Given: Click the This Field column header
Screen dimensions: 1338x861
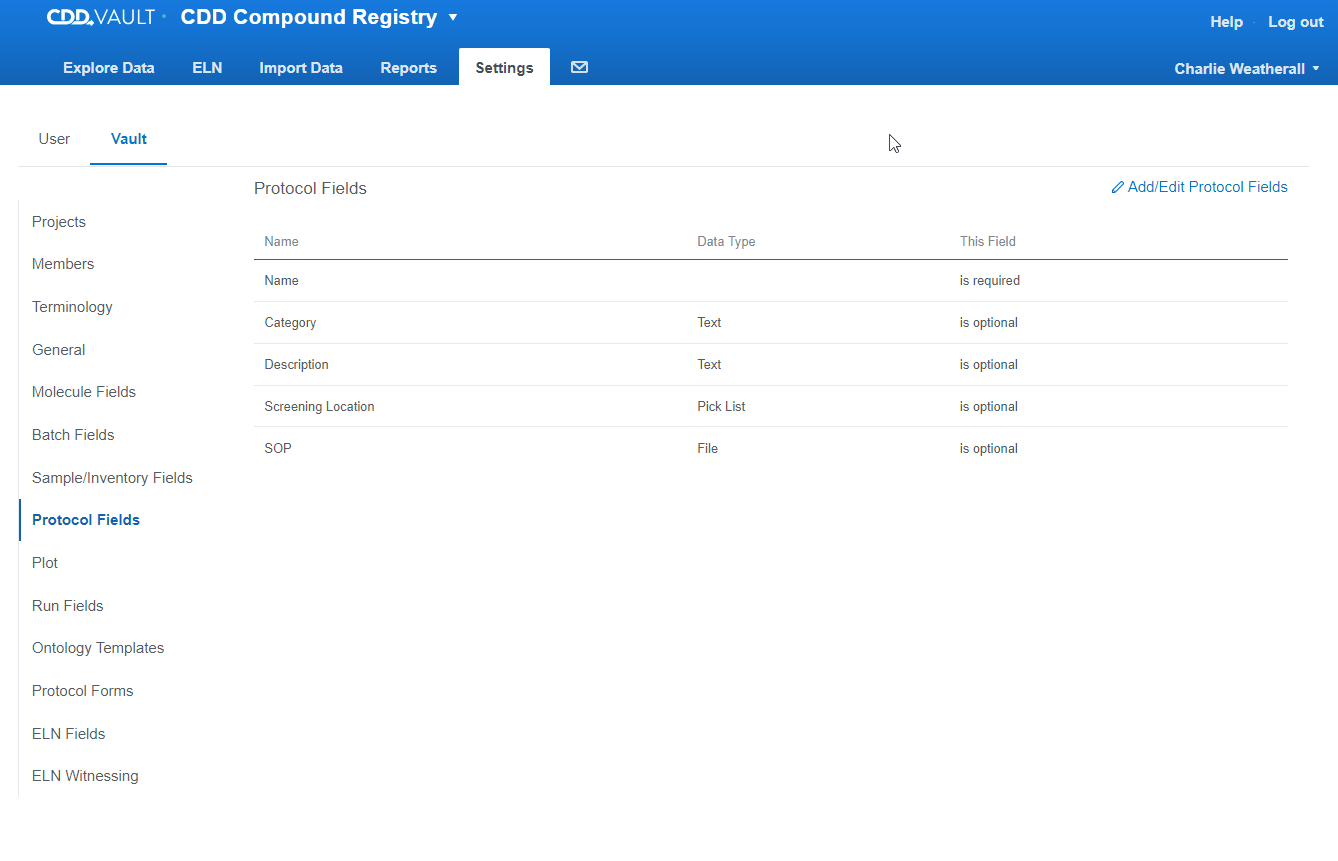Looking at the screenshot, I should [x=988, y=241].
